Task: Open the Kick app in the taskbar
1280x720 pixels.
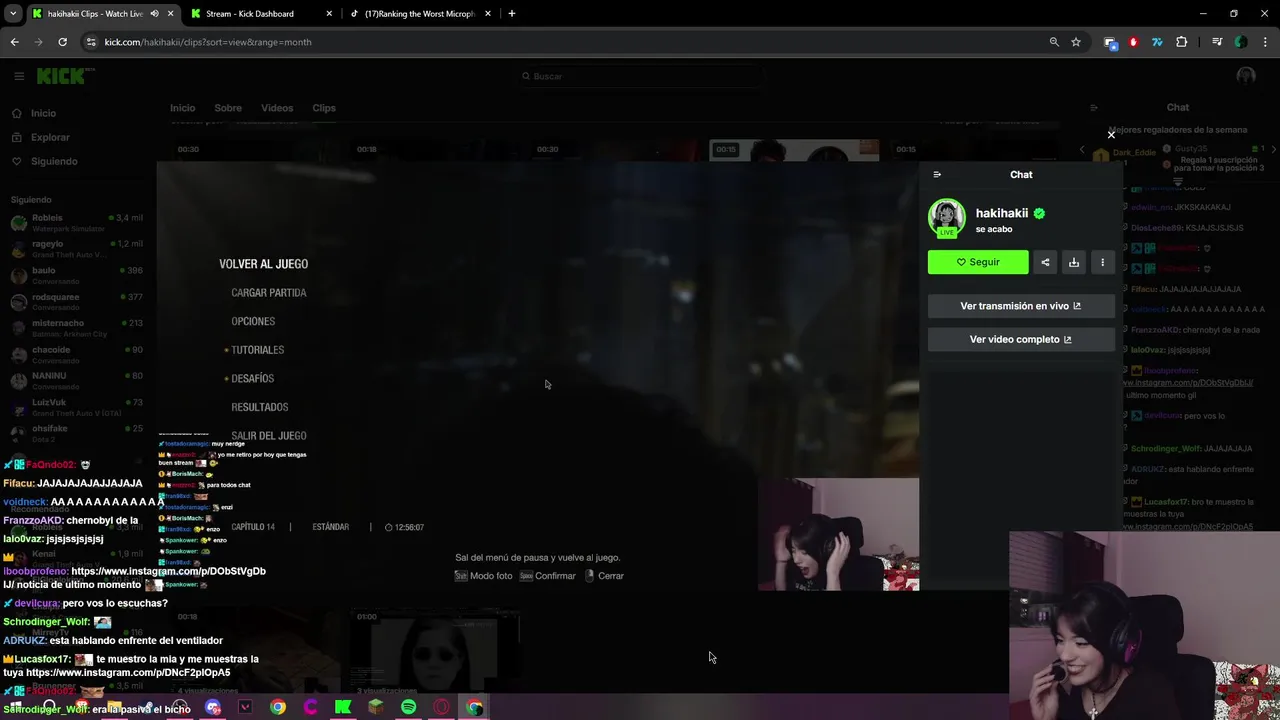Action: [x=343, y=707]
